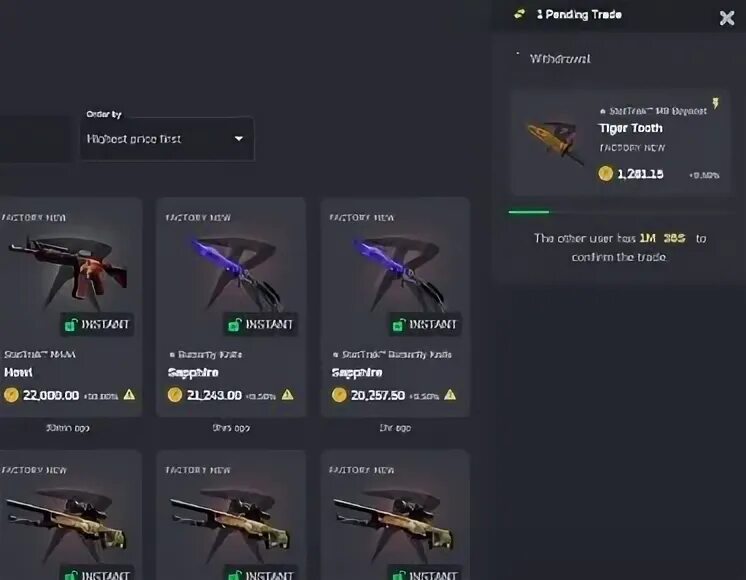This screenshot has height=580, width=746.
Task: Click warning icon beside the 20,257.50 price
Action: [x=450, y=394]
